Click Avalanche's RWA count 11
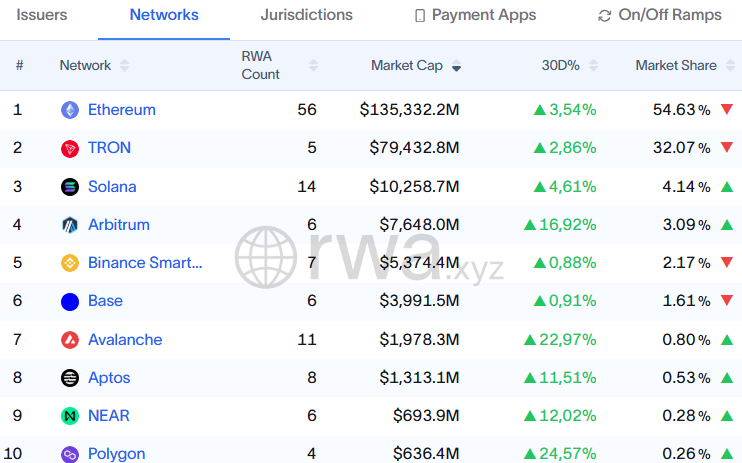Viewport: 742px width, 463px height. coord(307,339)
